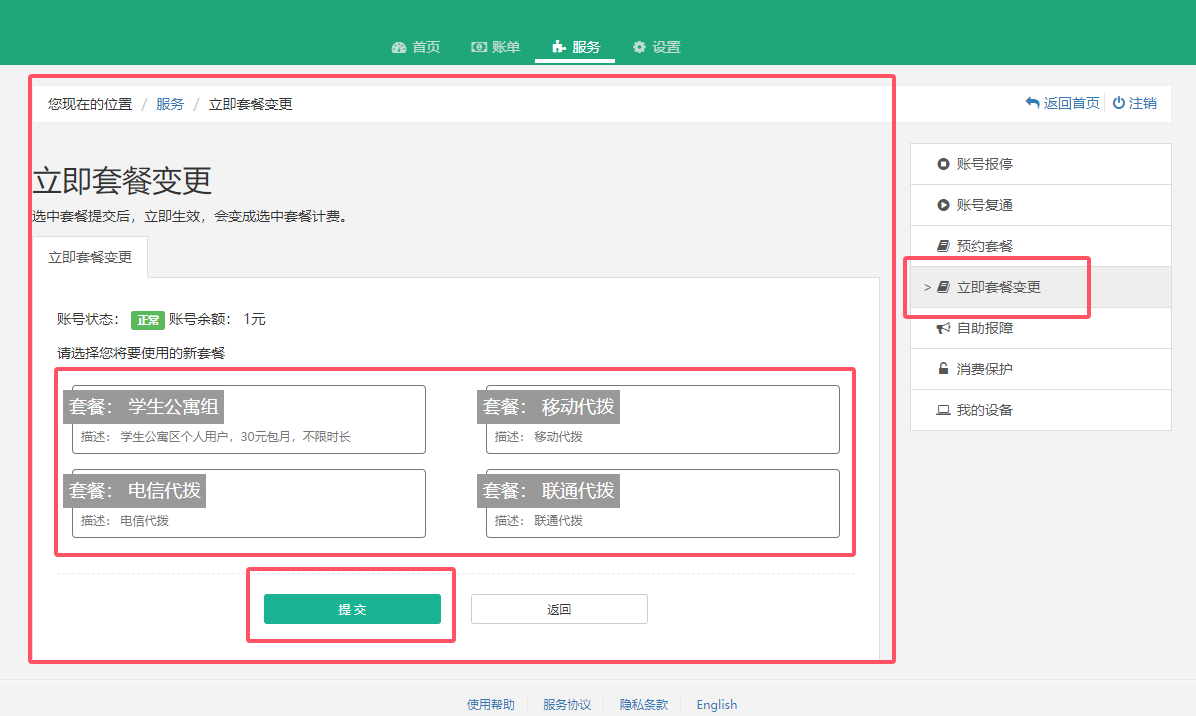Click the 我的设备 laptop icon
1196x716 pixels.
click(x=943, y=410)
